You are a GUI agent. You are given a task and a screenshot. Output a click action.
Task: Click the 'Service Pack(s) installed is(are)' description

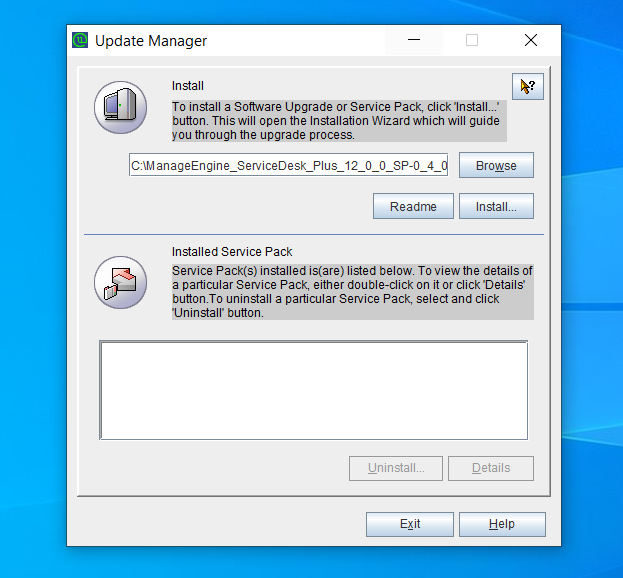353,292
